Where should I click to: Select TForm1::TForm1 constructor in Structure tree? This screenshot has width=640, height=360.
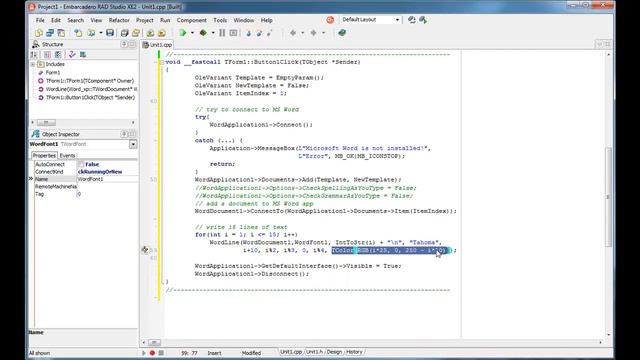pyautogui.click(x=90, y=81)
